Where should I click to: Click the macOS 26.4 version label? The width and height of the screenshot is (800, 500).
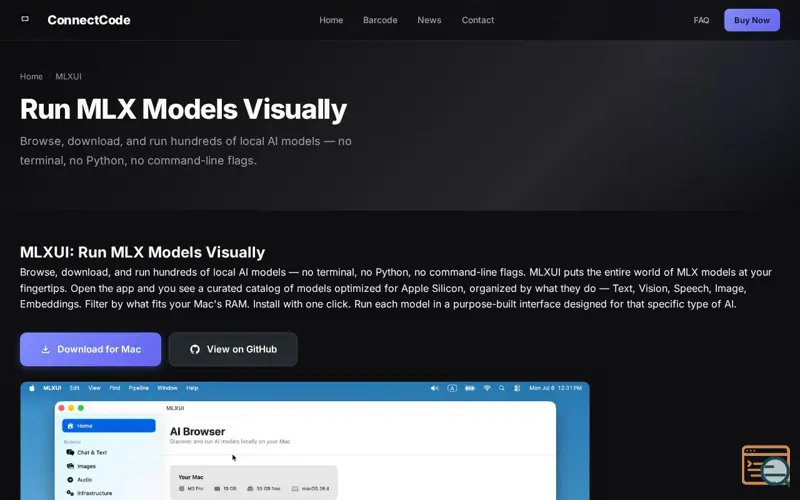click(x=315, y=489)
